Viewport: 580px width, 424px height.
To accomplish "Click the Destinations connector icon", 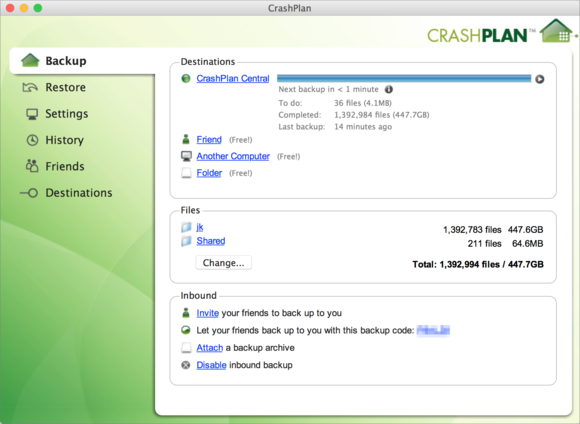I will [29, 193].
